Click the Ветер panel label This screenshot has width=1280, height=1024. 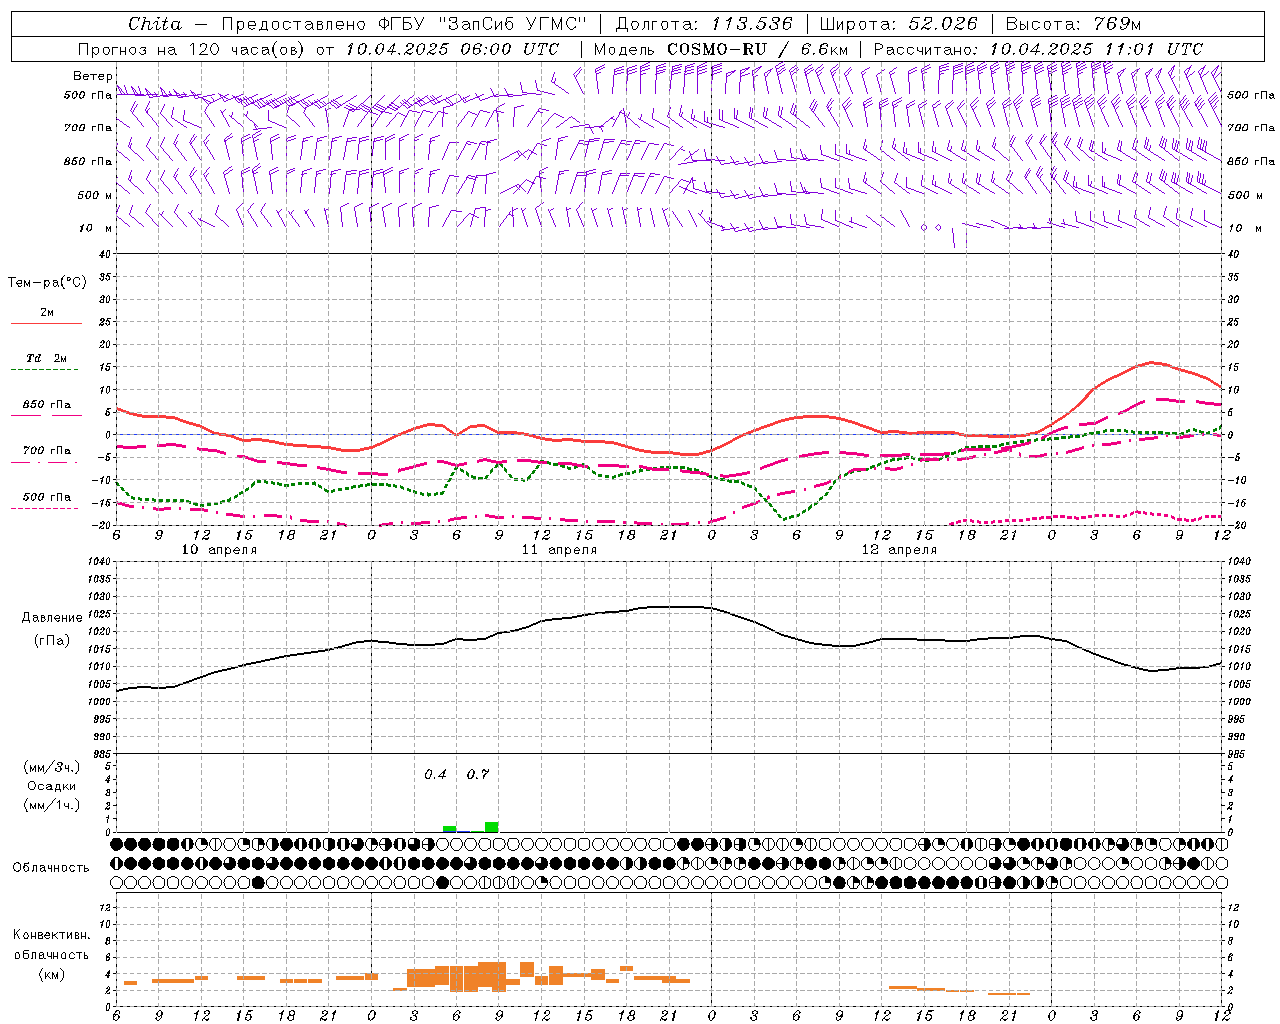click(92, 76)
